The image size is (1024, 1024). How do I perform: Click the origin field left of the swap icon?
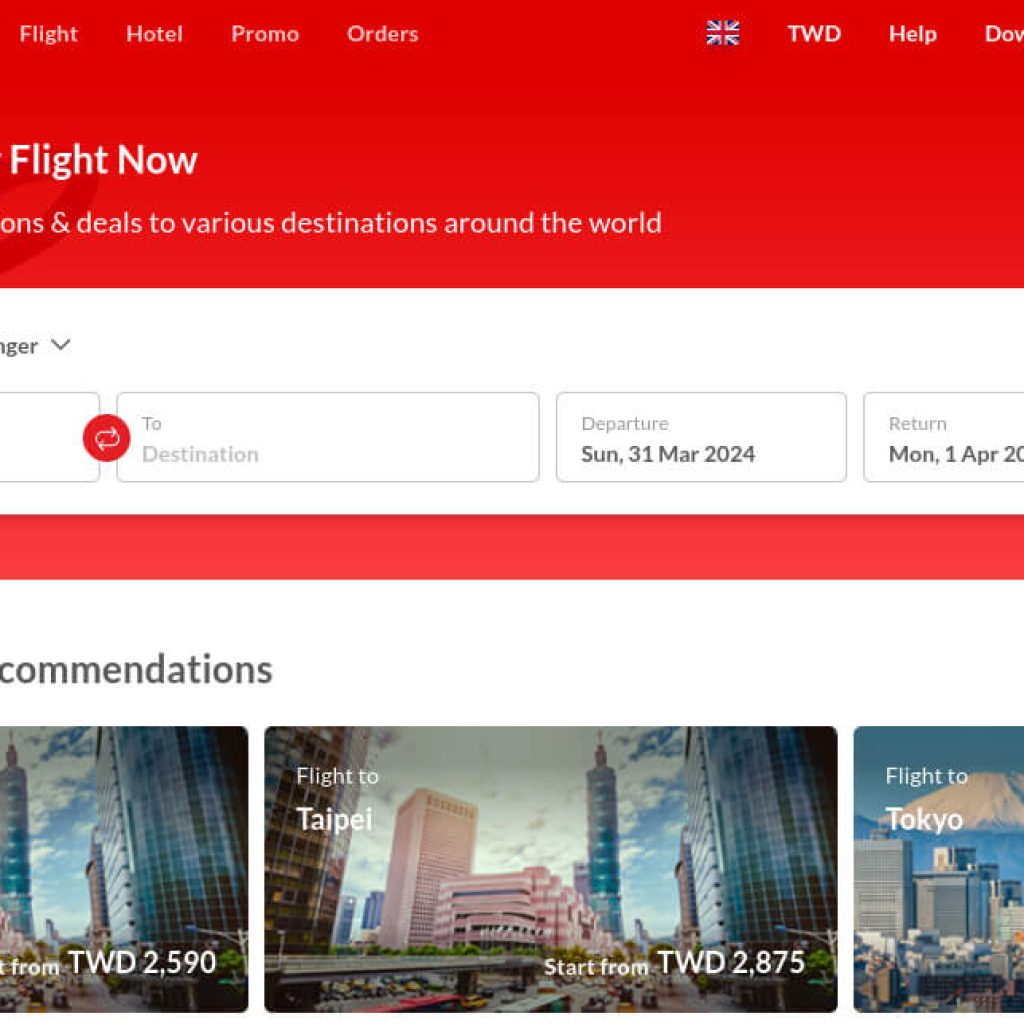tap(45, 438)
